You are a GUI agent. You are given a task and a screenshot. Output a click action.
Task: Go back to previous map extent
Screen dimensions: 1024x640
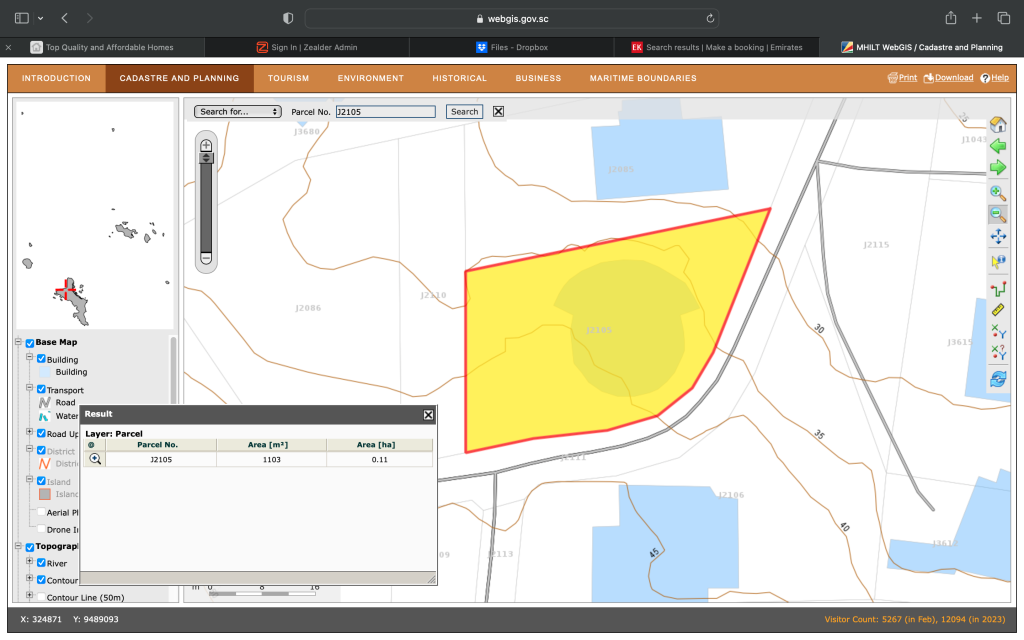[997, 146]
